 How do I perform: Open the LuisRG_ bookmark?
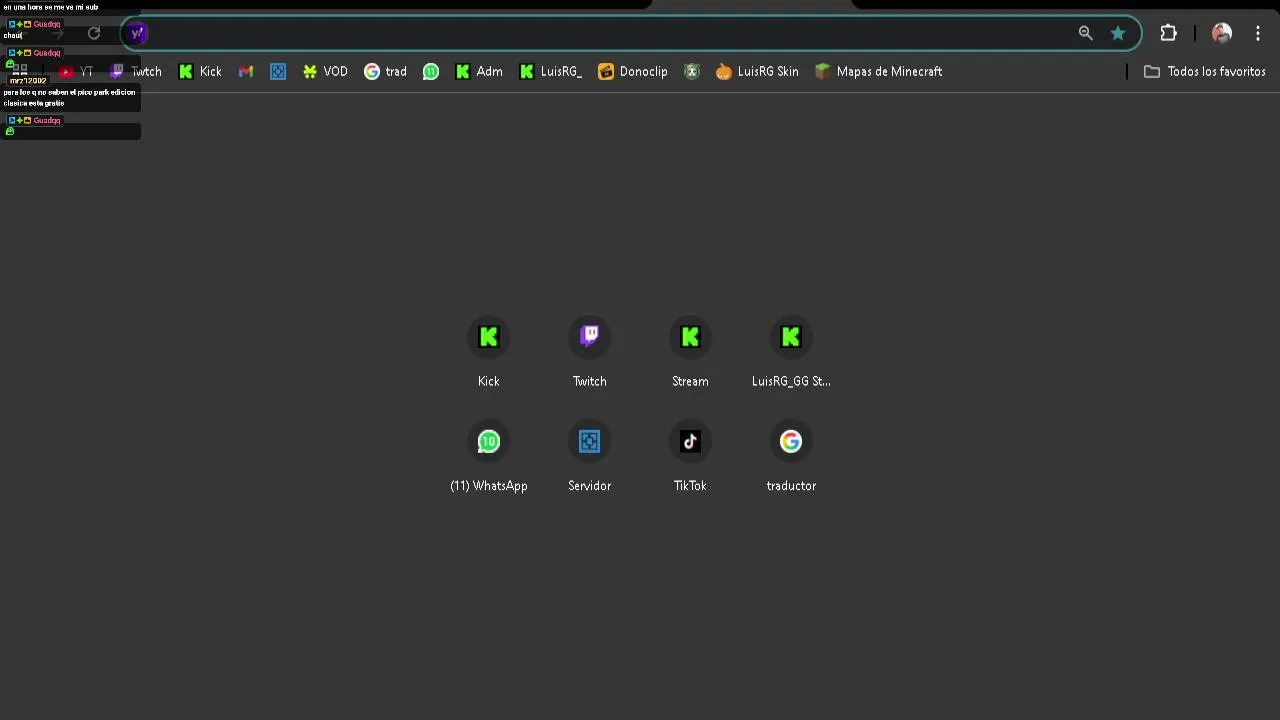(551, 71)
